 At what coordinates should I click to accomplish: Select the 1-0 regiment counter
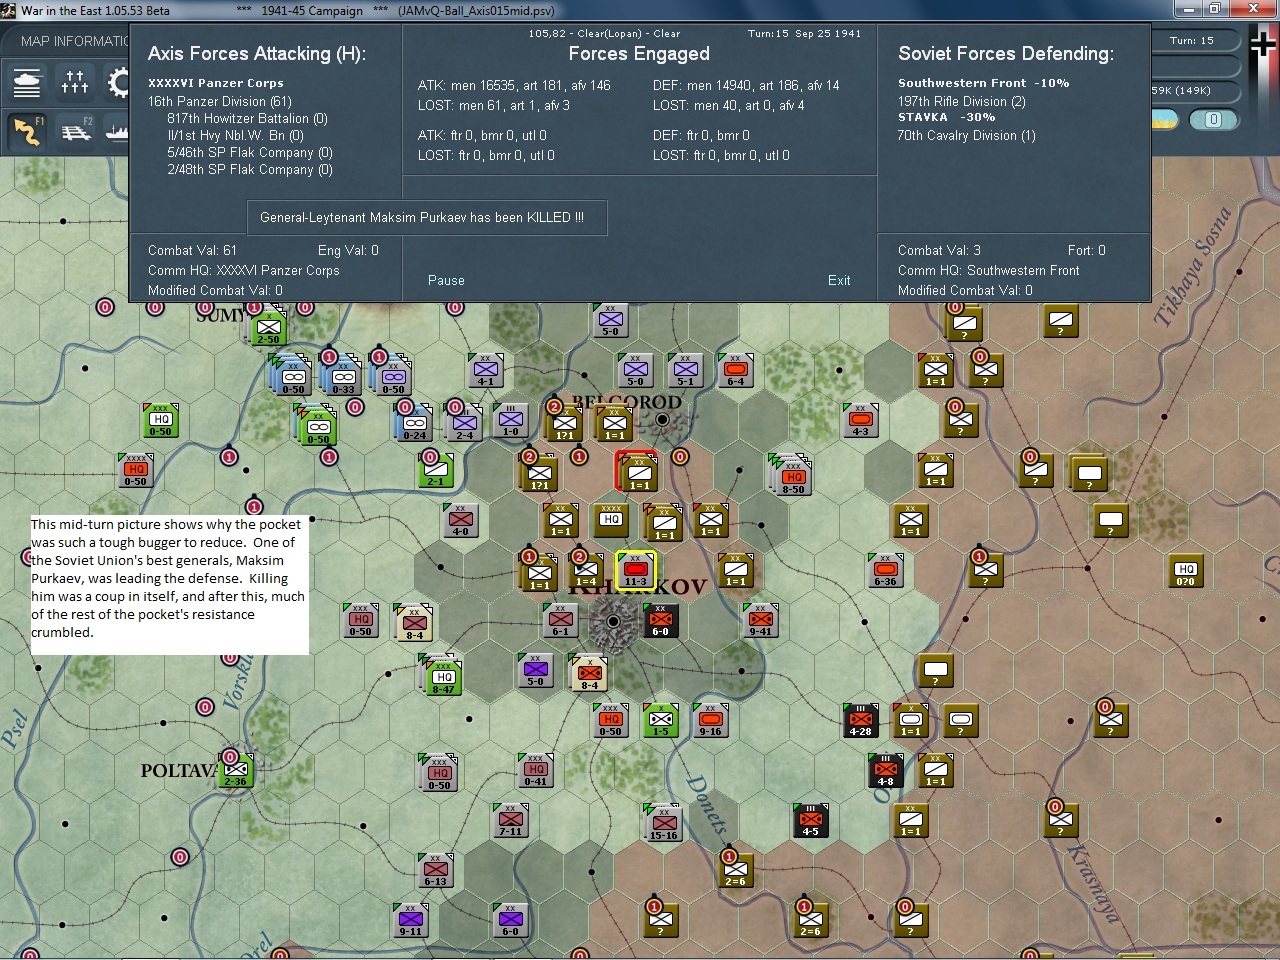(511, 421)
